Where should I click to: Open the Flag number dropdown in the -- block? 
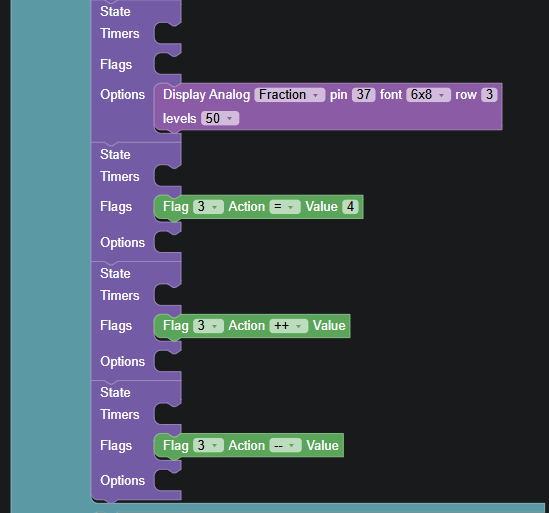tap(208, 446)
